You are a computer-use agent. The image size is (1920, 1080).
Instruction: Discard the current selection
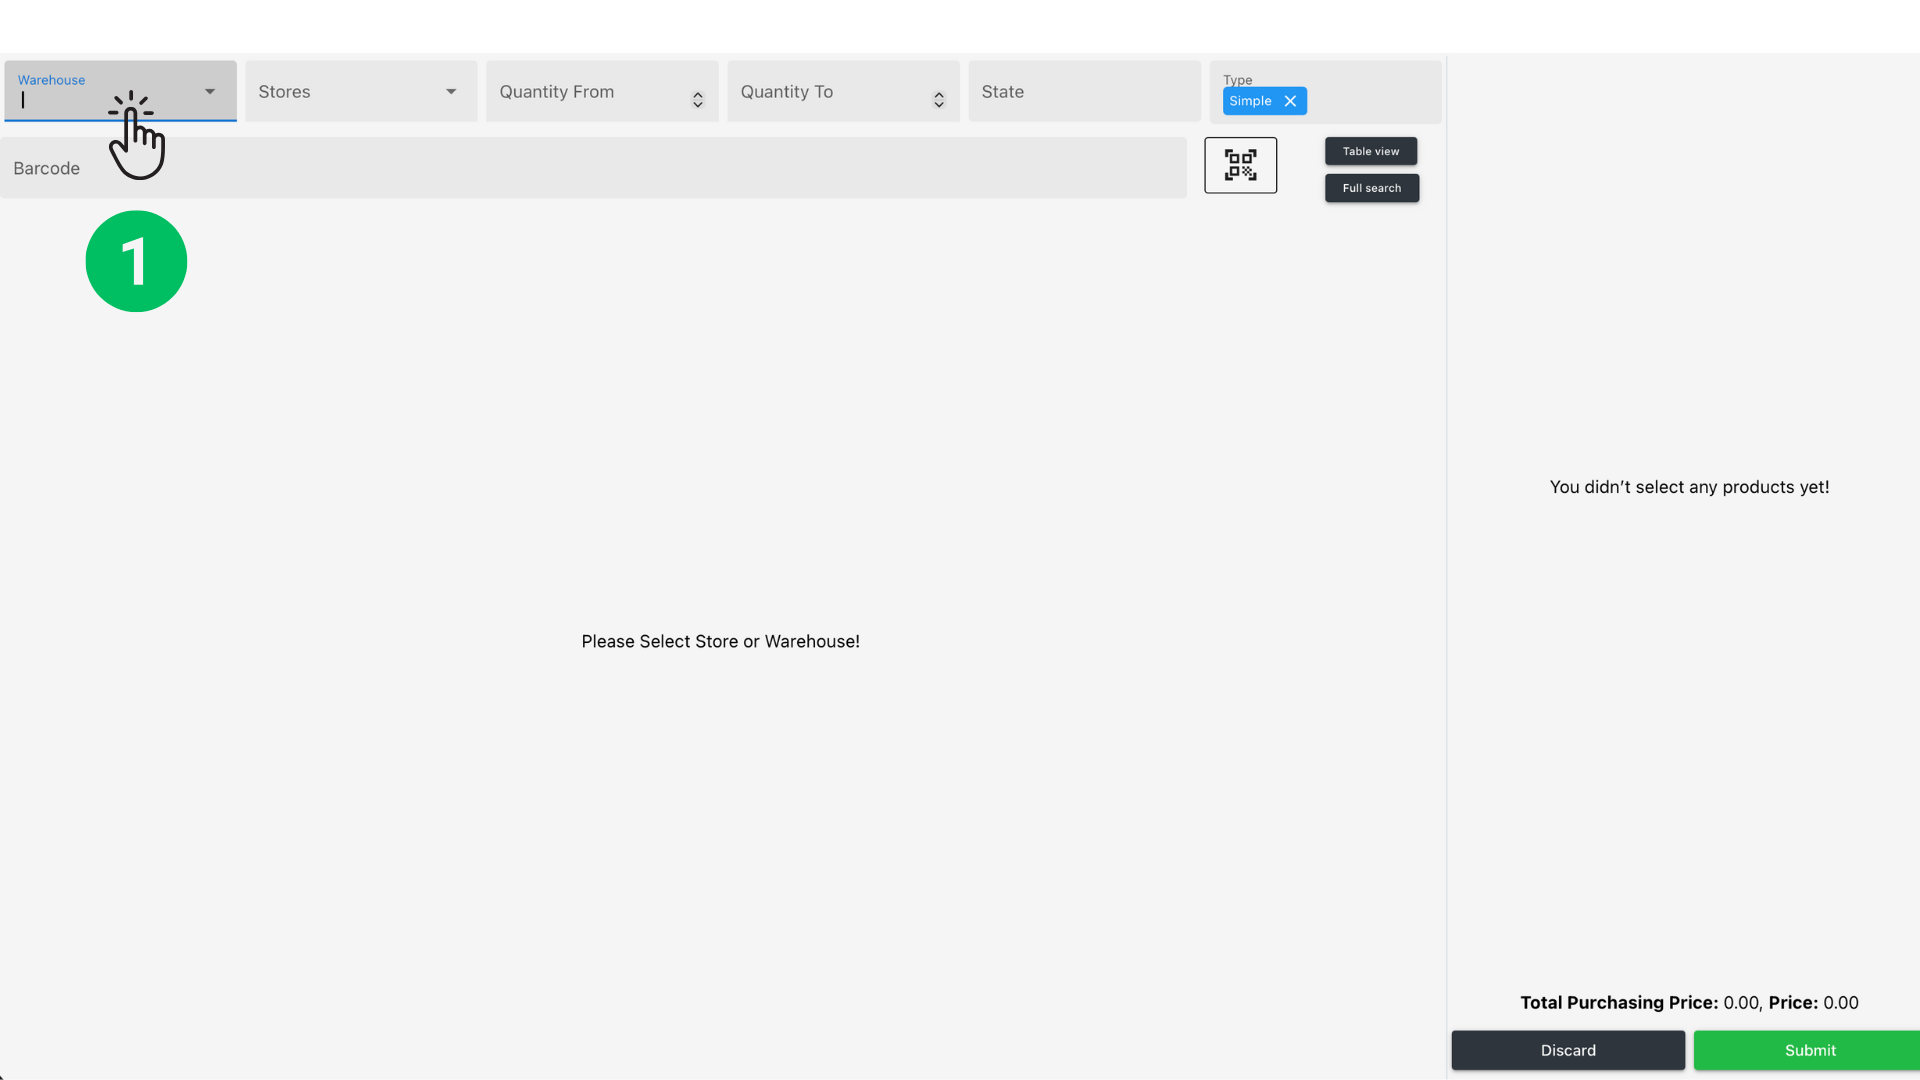tap(1567, 1050)
